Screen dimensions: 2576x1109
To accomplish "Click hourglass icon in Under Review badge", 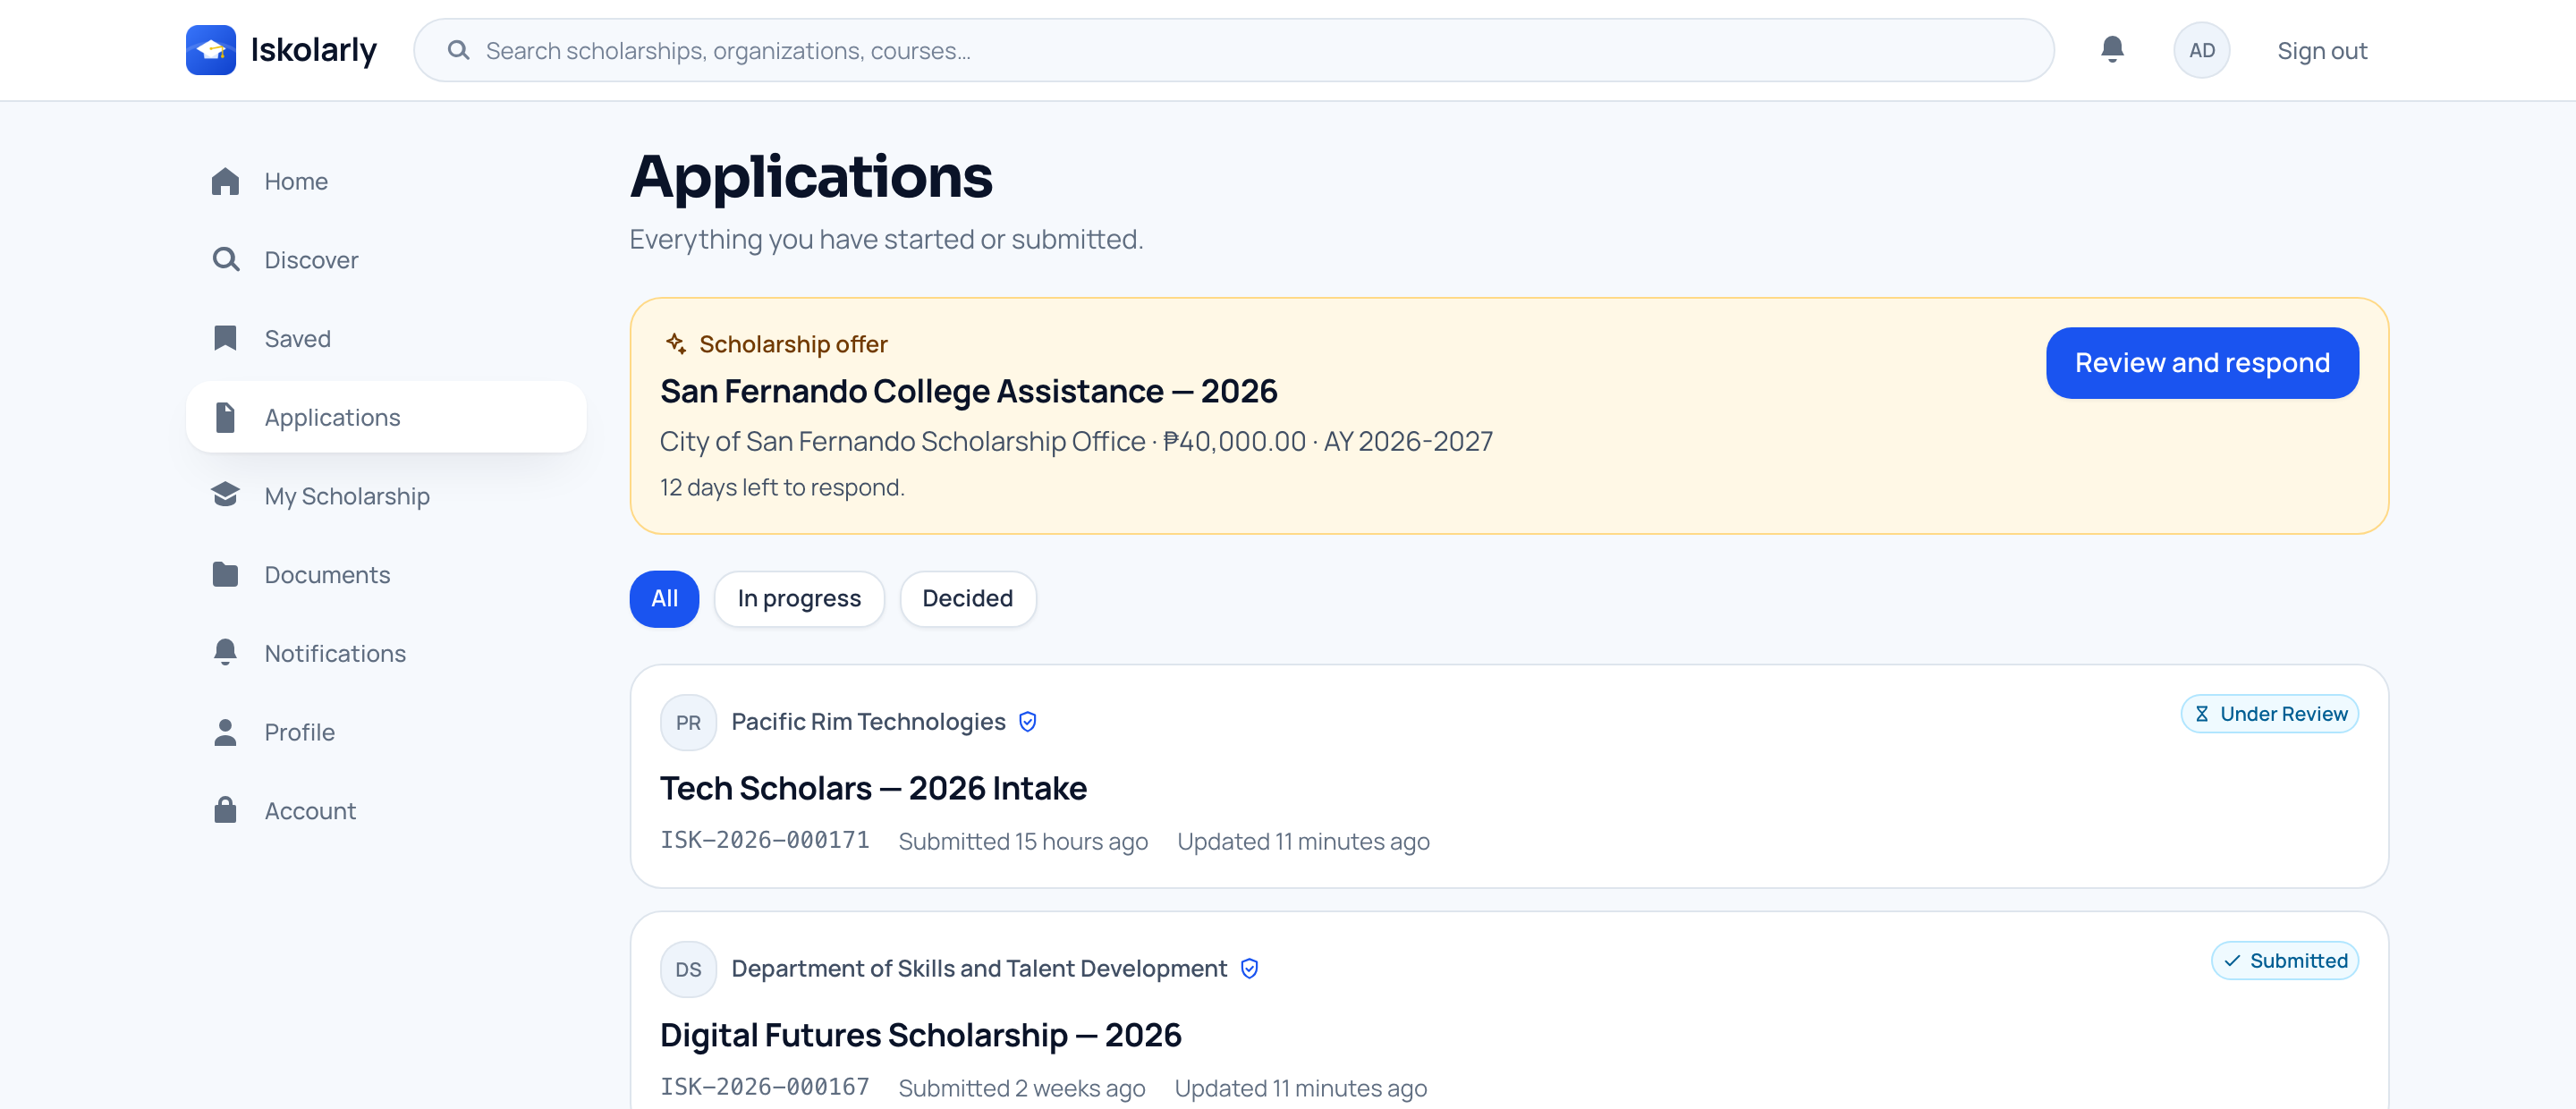I will point(2201,714).
